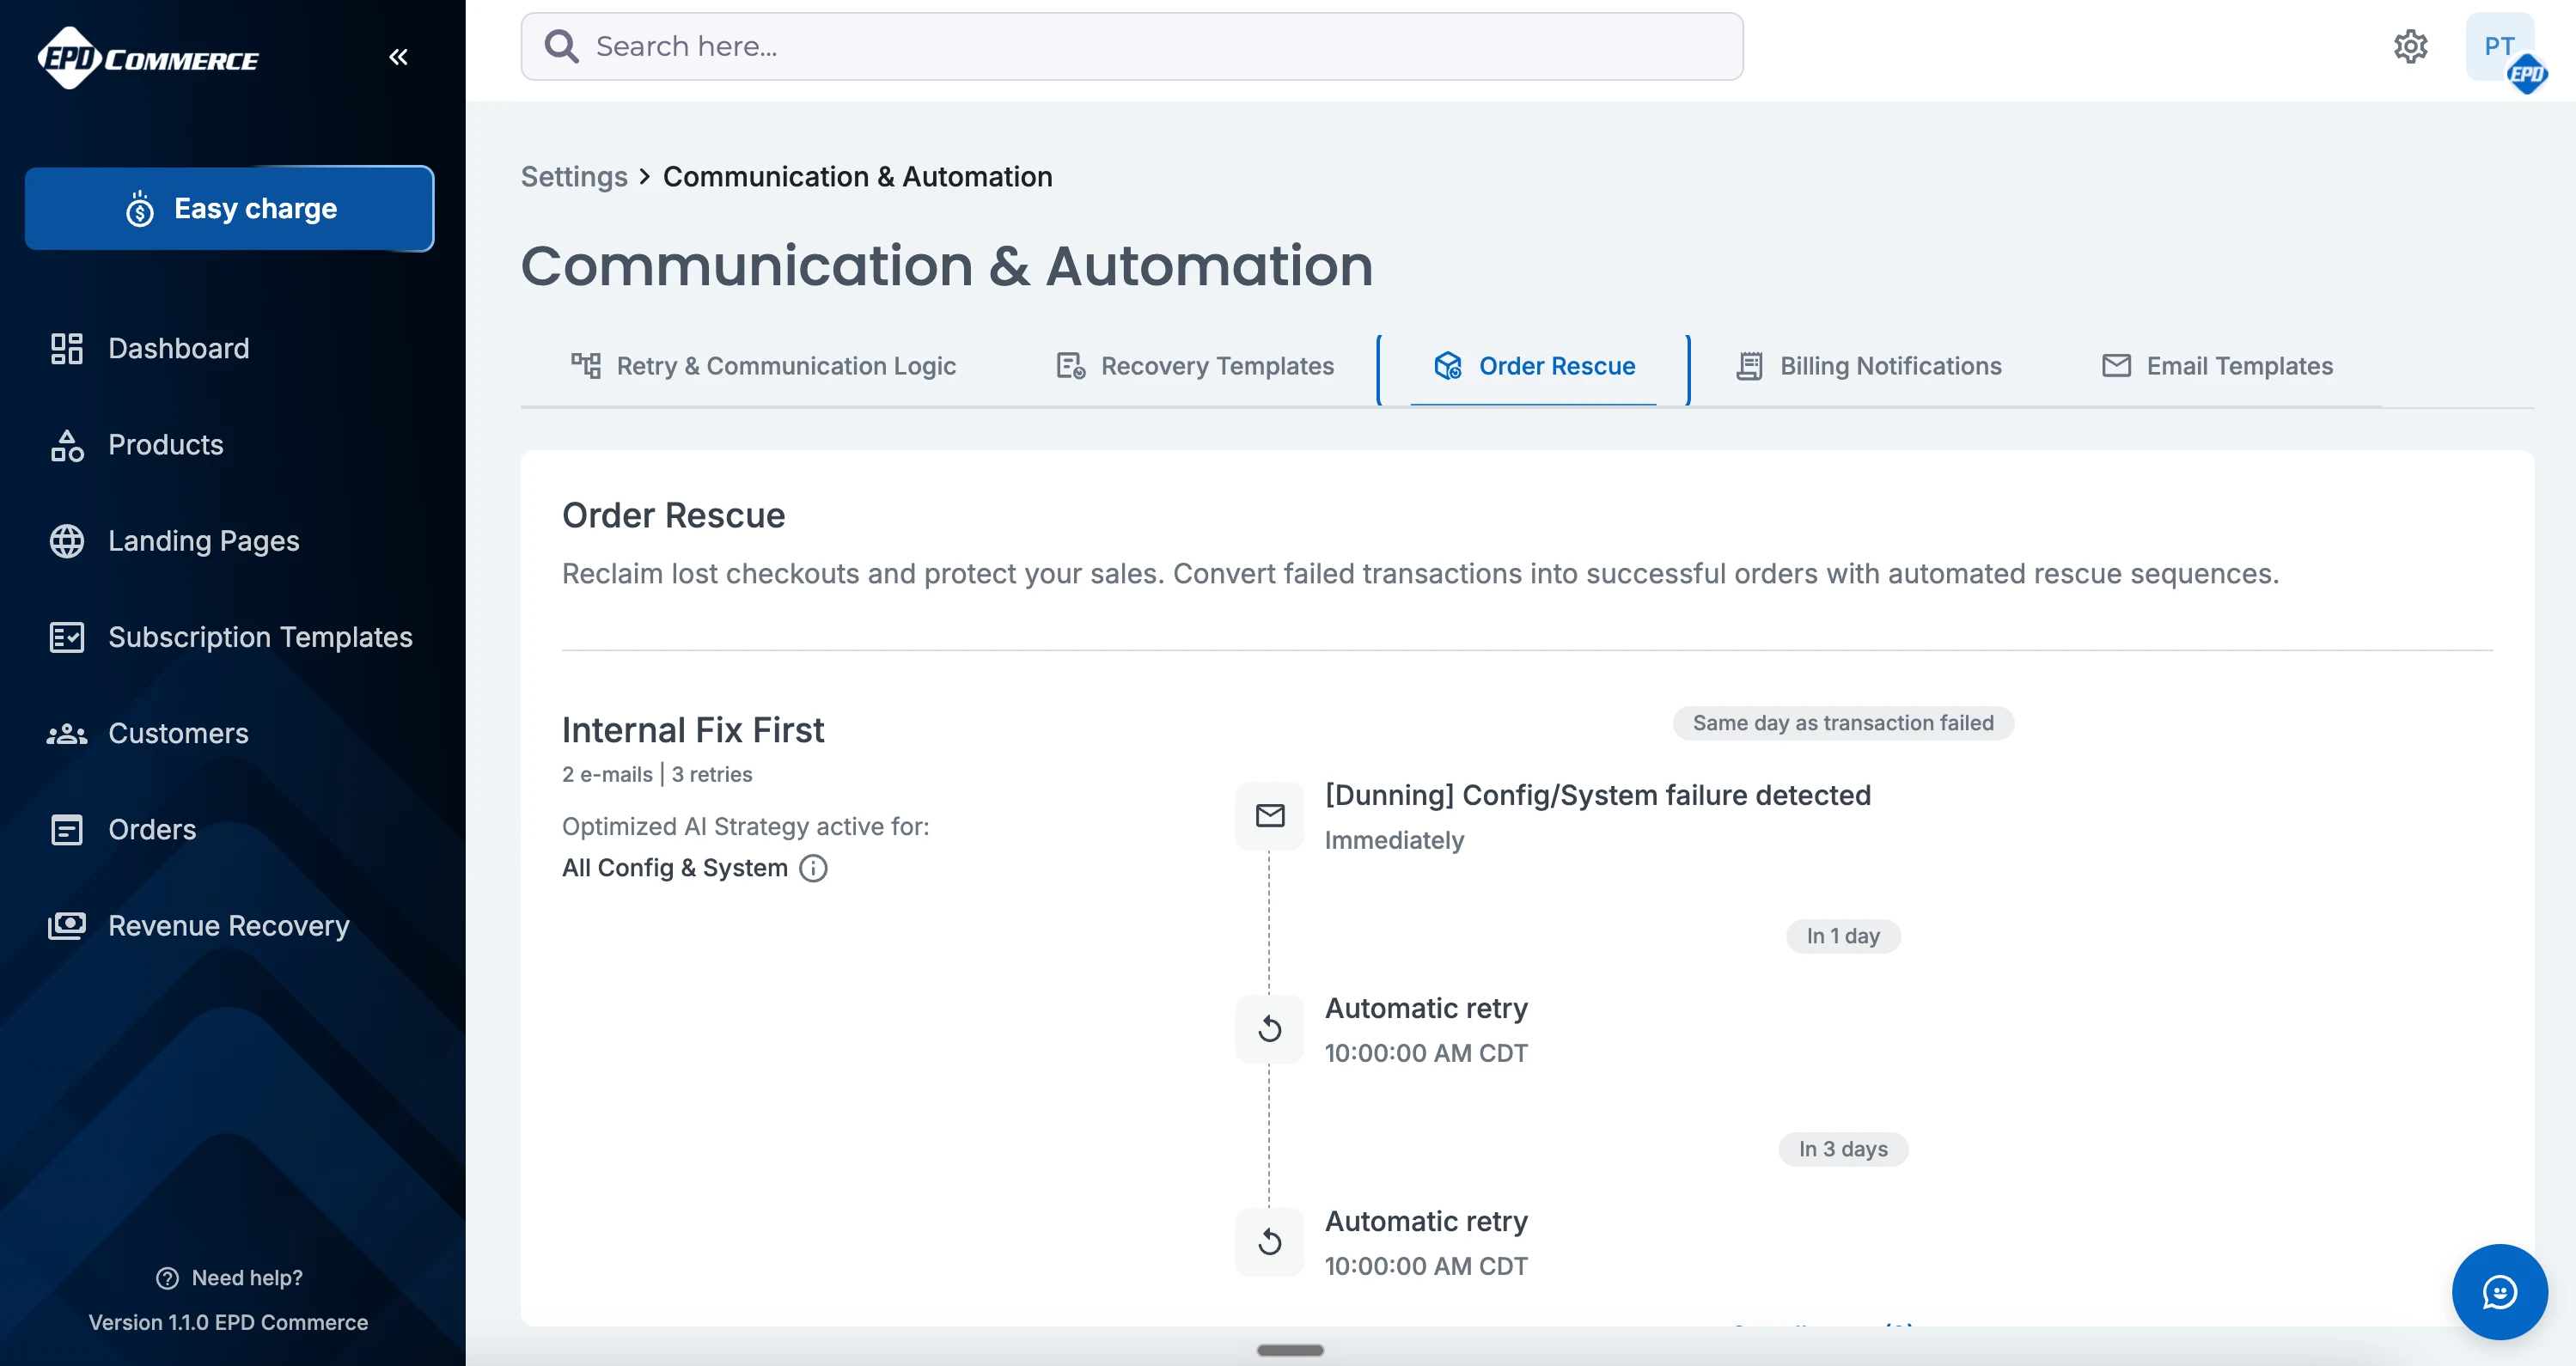This screenshot has width=2576, height=1366.
Task: Click the Need help question icon
Action: 167,1278
